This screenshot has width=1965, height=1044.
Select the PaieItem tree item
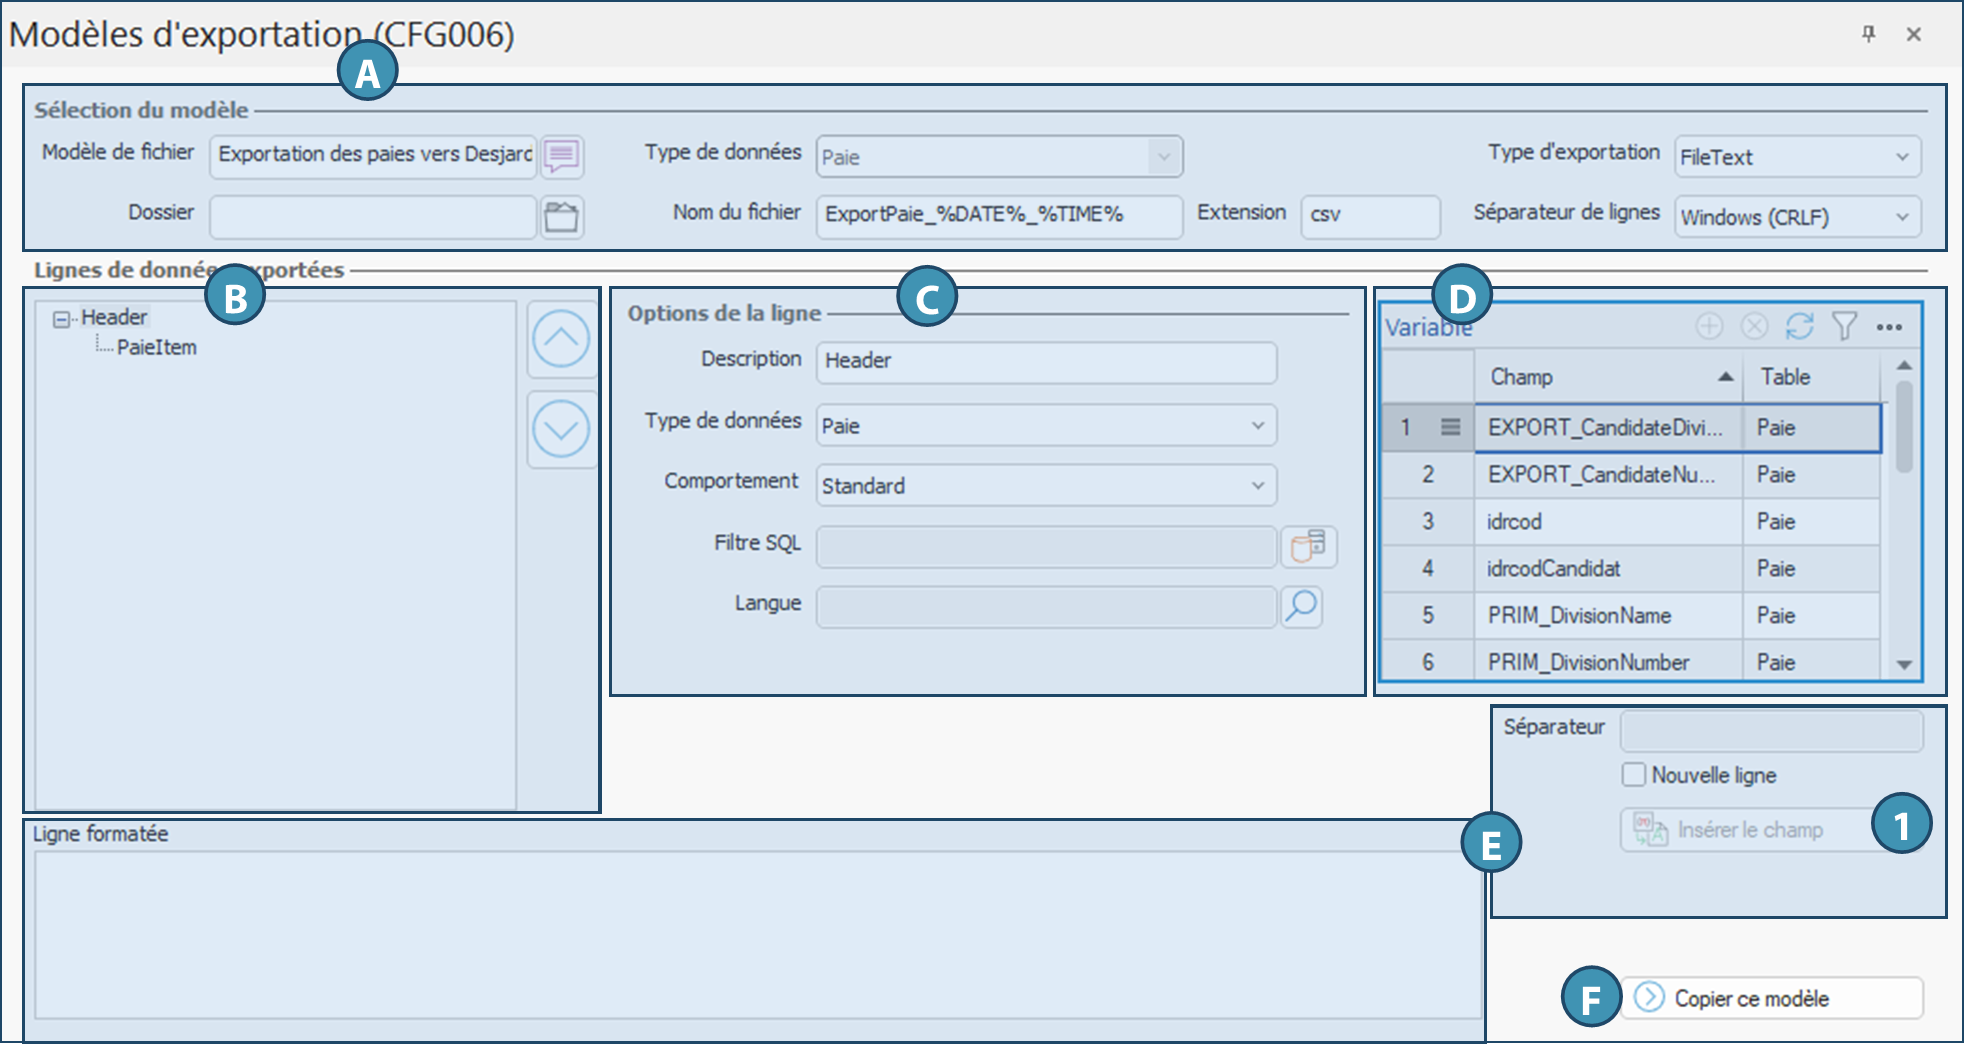click(x=157, y=348)
